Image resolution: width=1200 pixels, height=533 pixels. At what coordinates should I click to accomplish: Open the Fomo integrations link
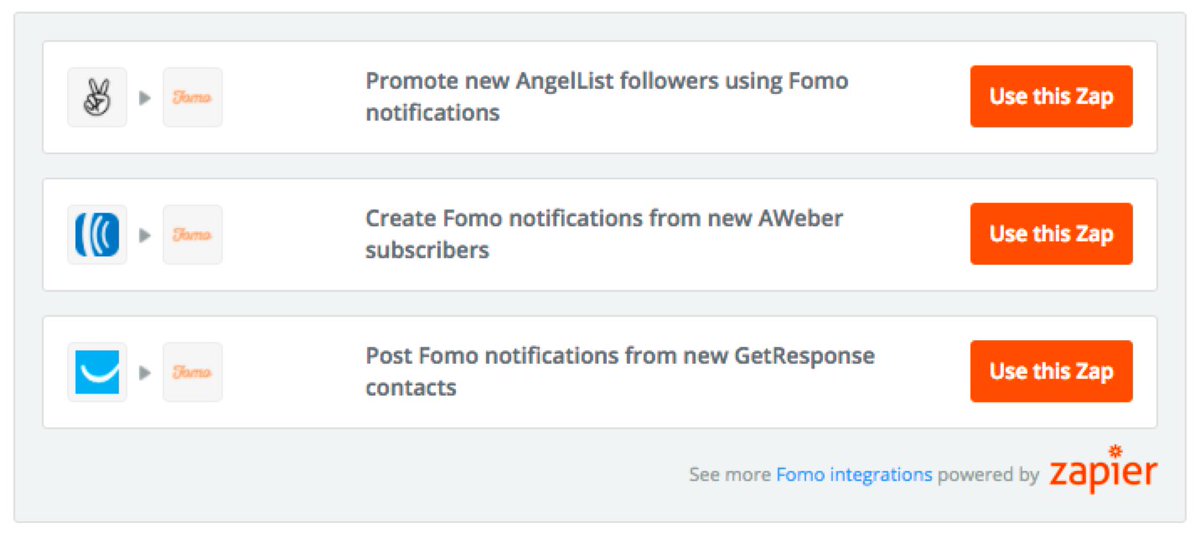tap(854, 475)
